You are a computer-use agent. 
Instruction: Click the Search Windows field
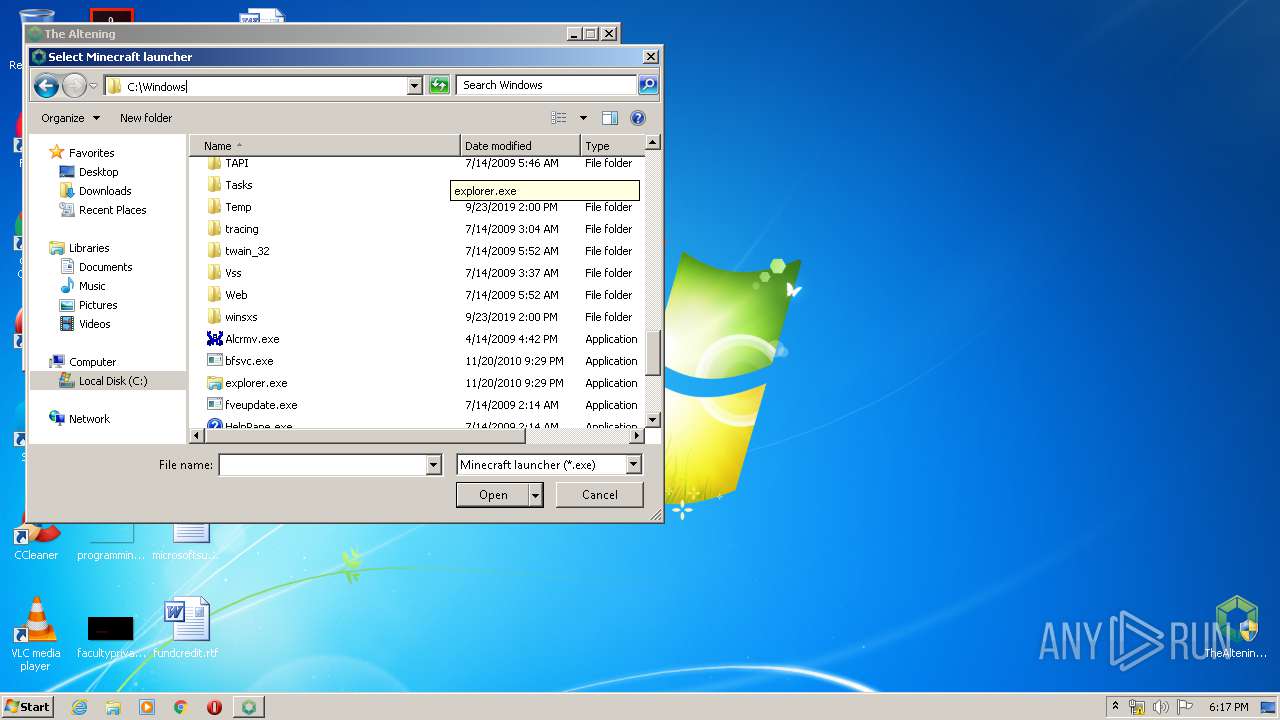coord(546,86)
